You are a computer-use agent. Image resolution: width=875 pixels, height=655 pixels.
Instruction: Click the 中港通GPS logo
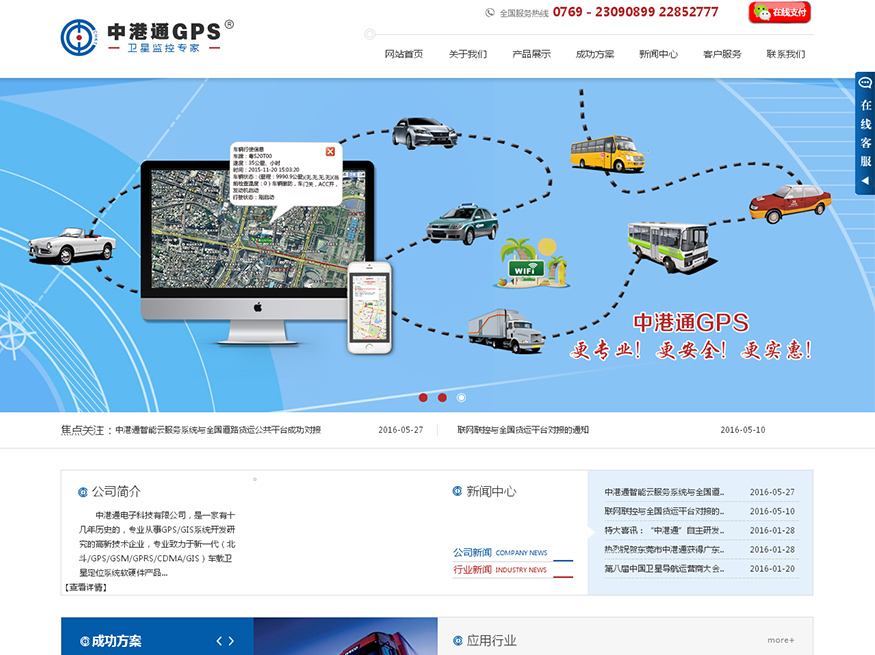(147, 37)
